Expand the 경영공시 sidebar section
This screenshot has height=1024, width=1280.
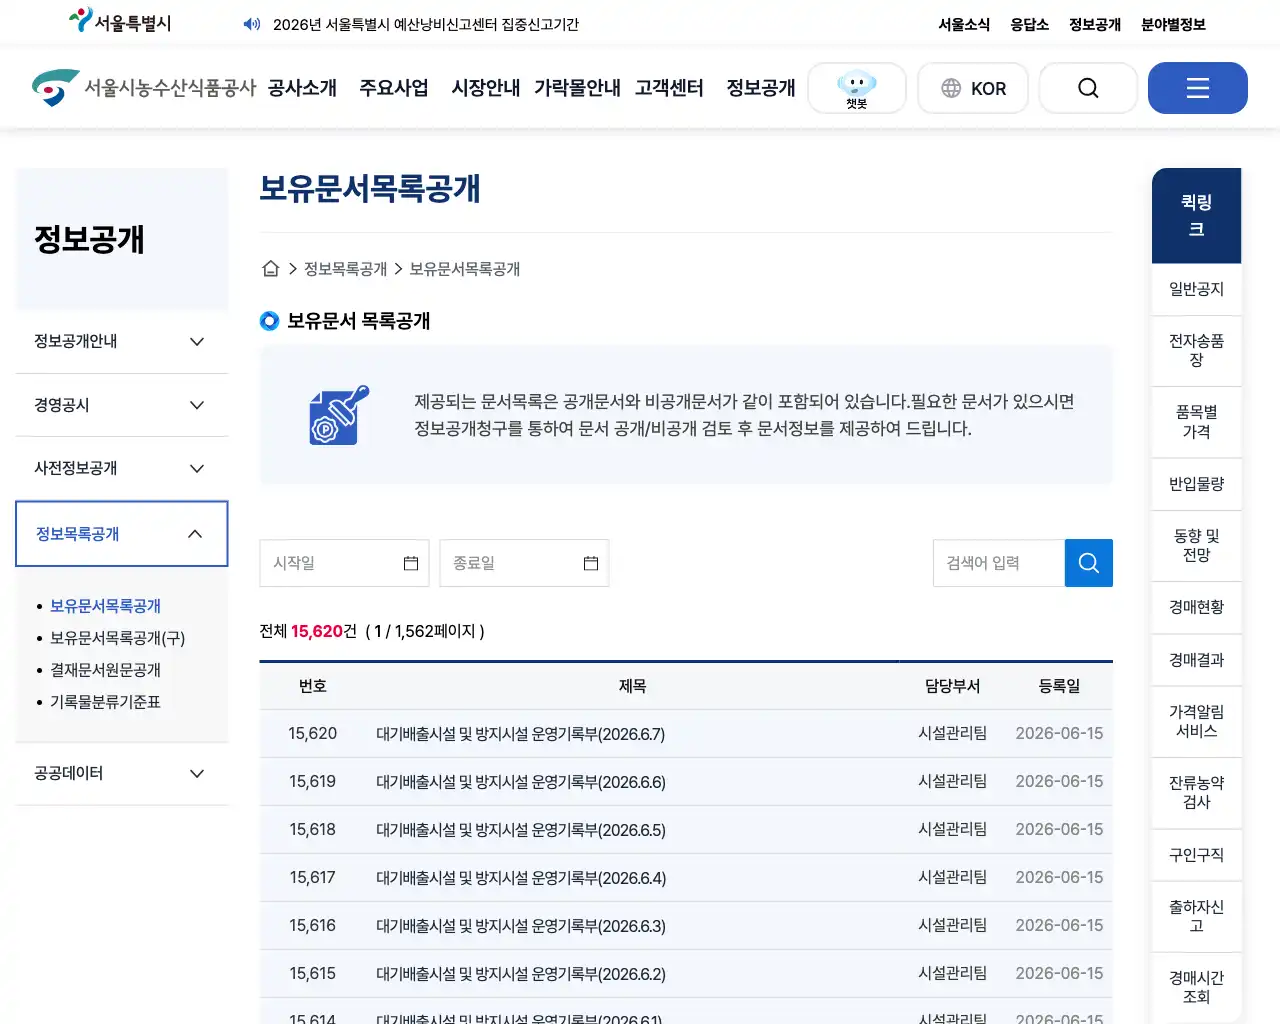pyautogui.click(x=122, y=405)
